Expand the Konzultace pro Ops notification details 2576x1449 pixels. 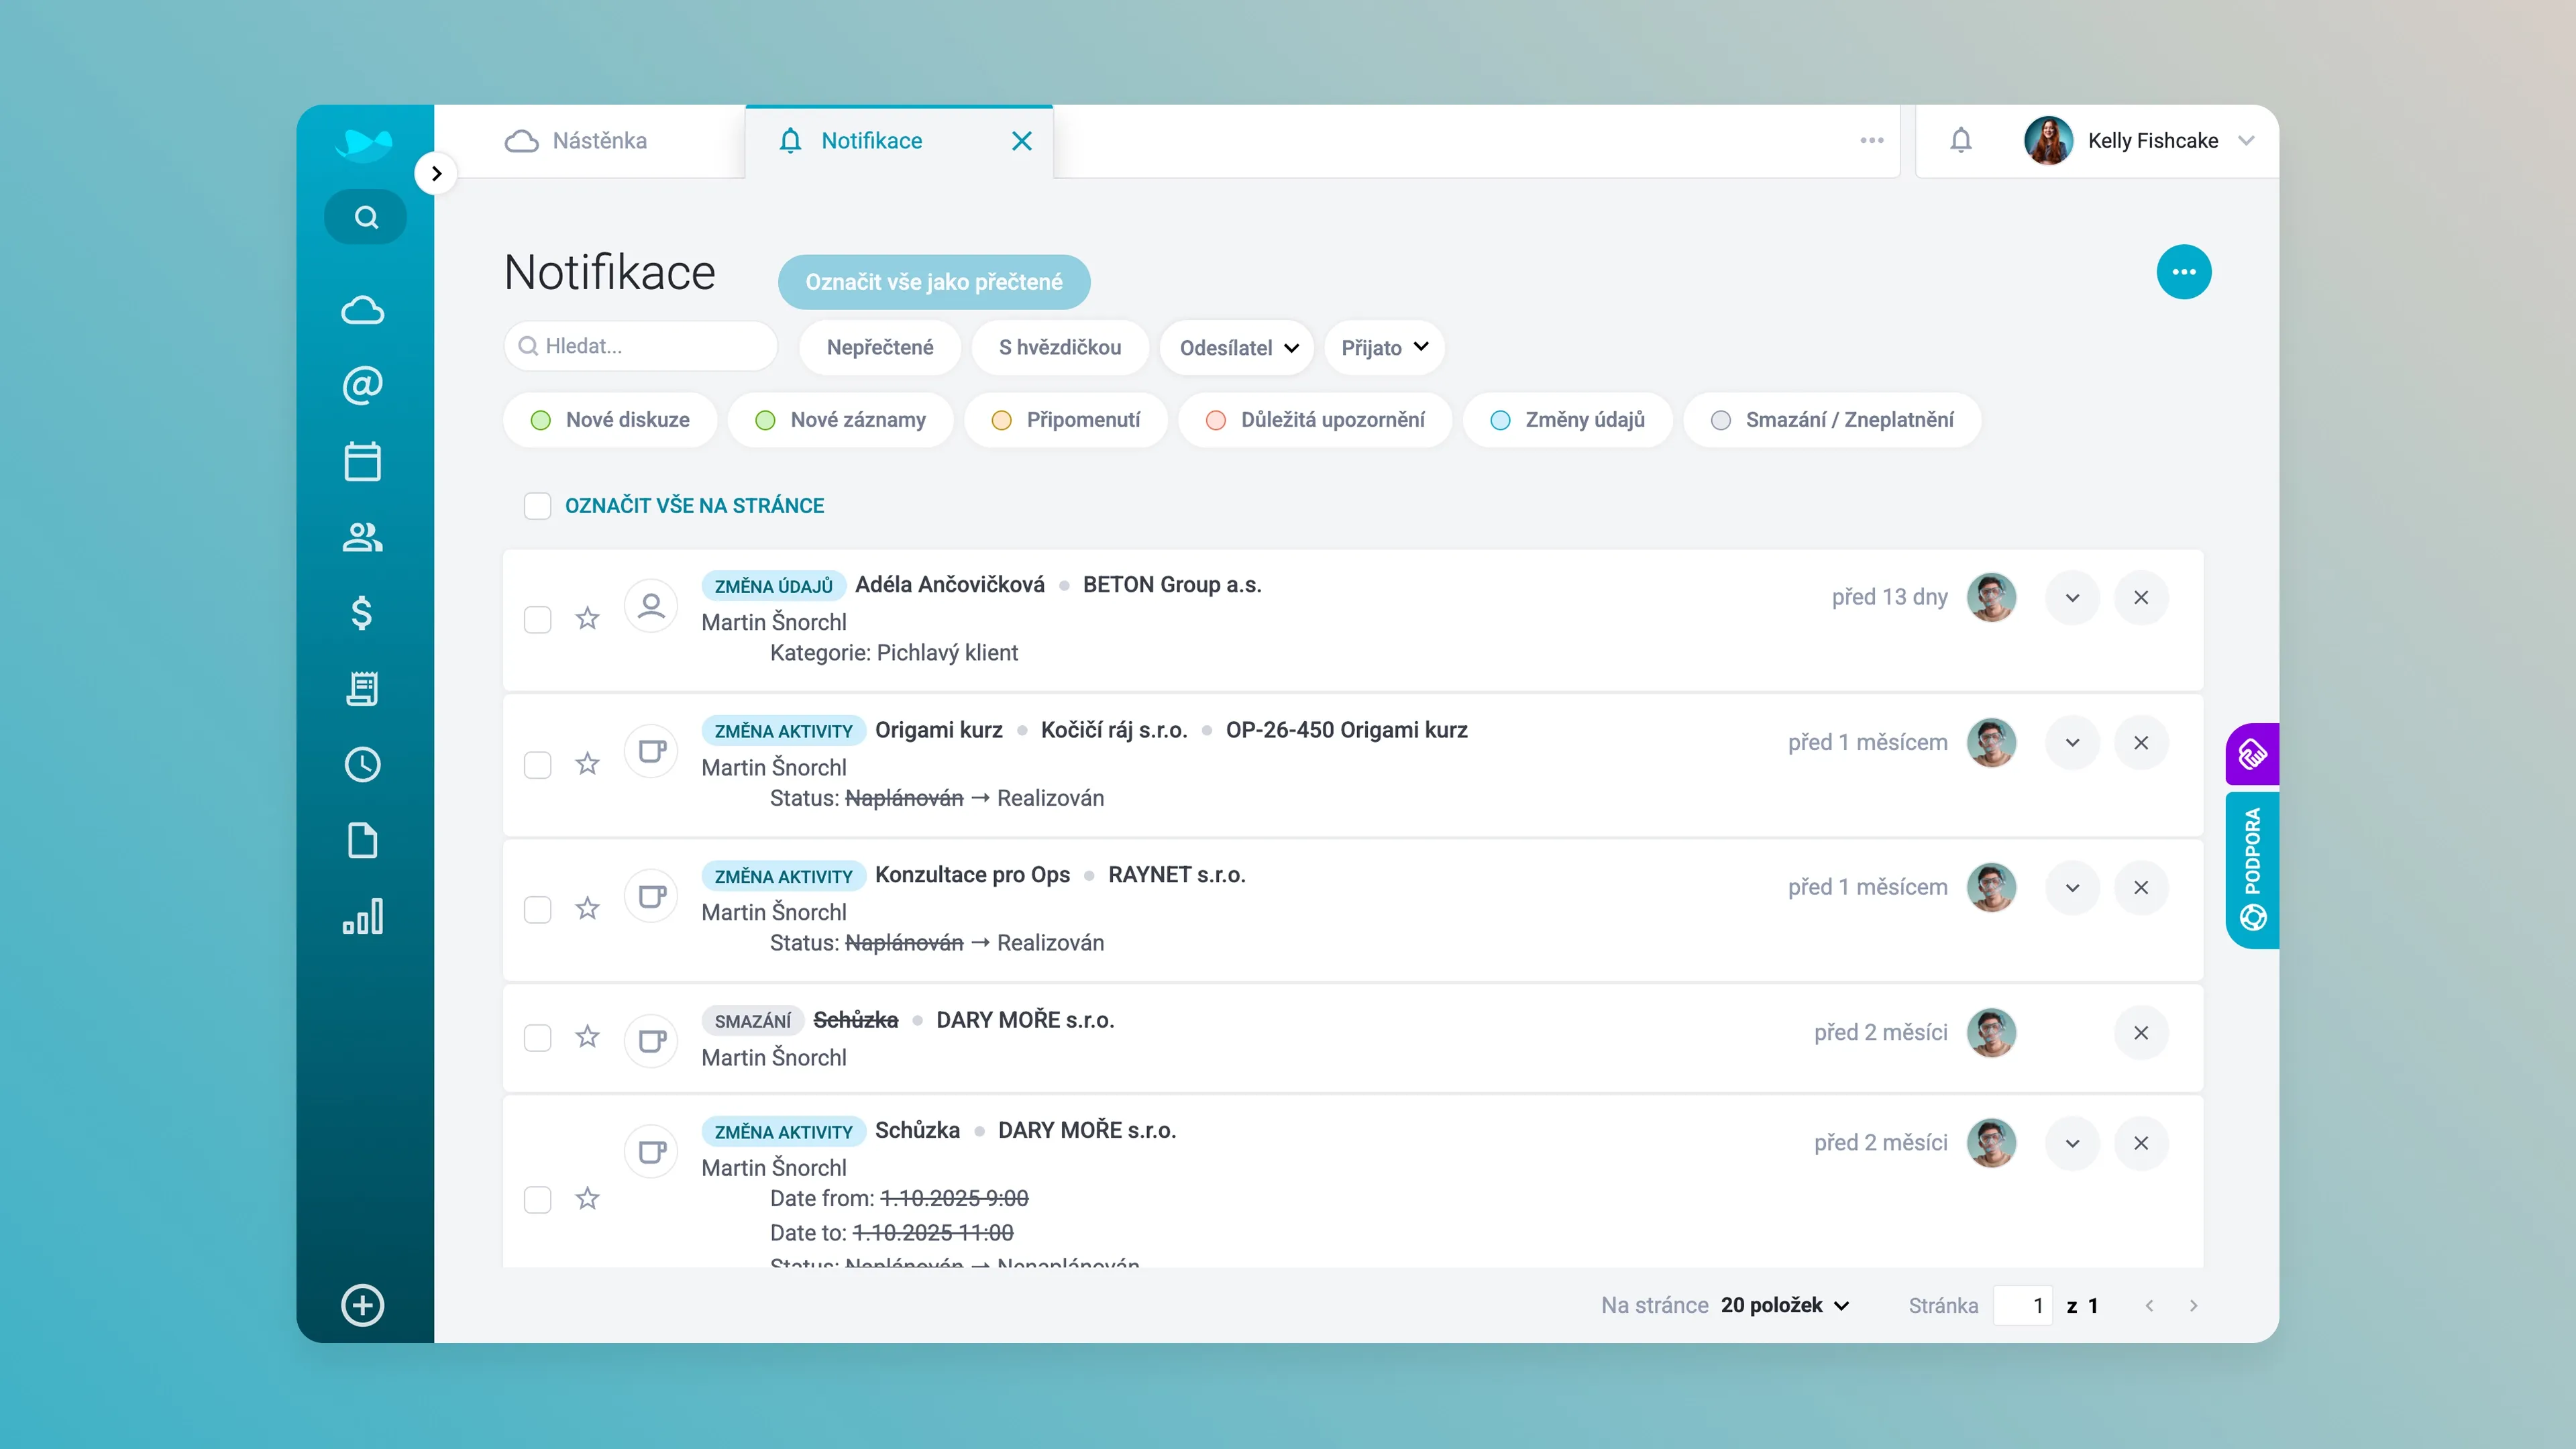2073,888
